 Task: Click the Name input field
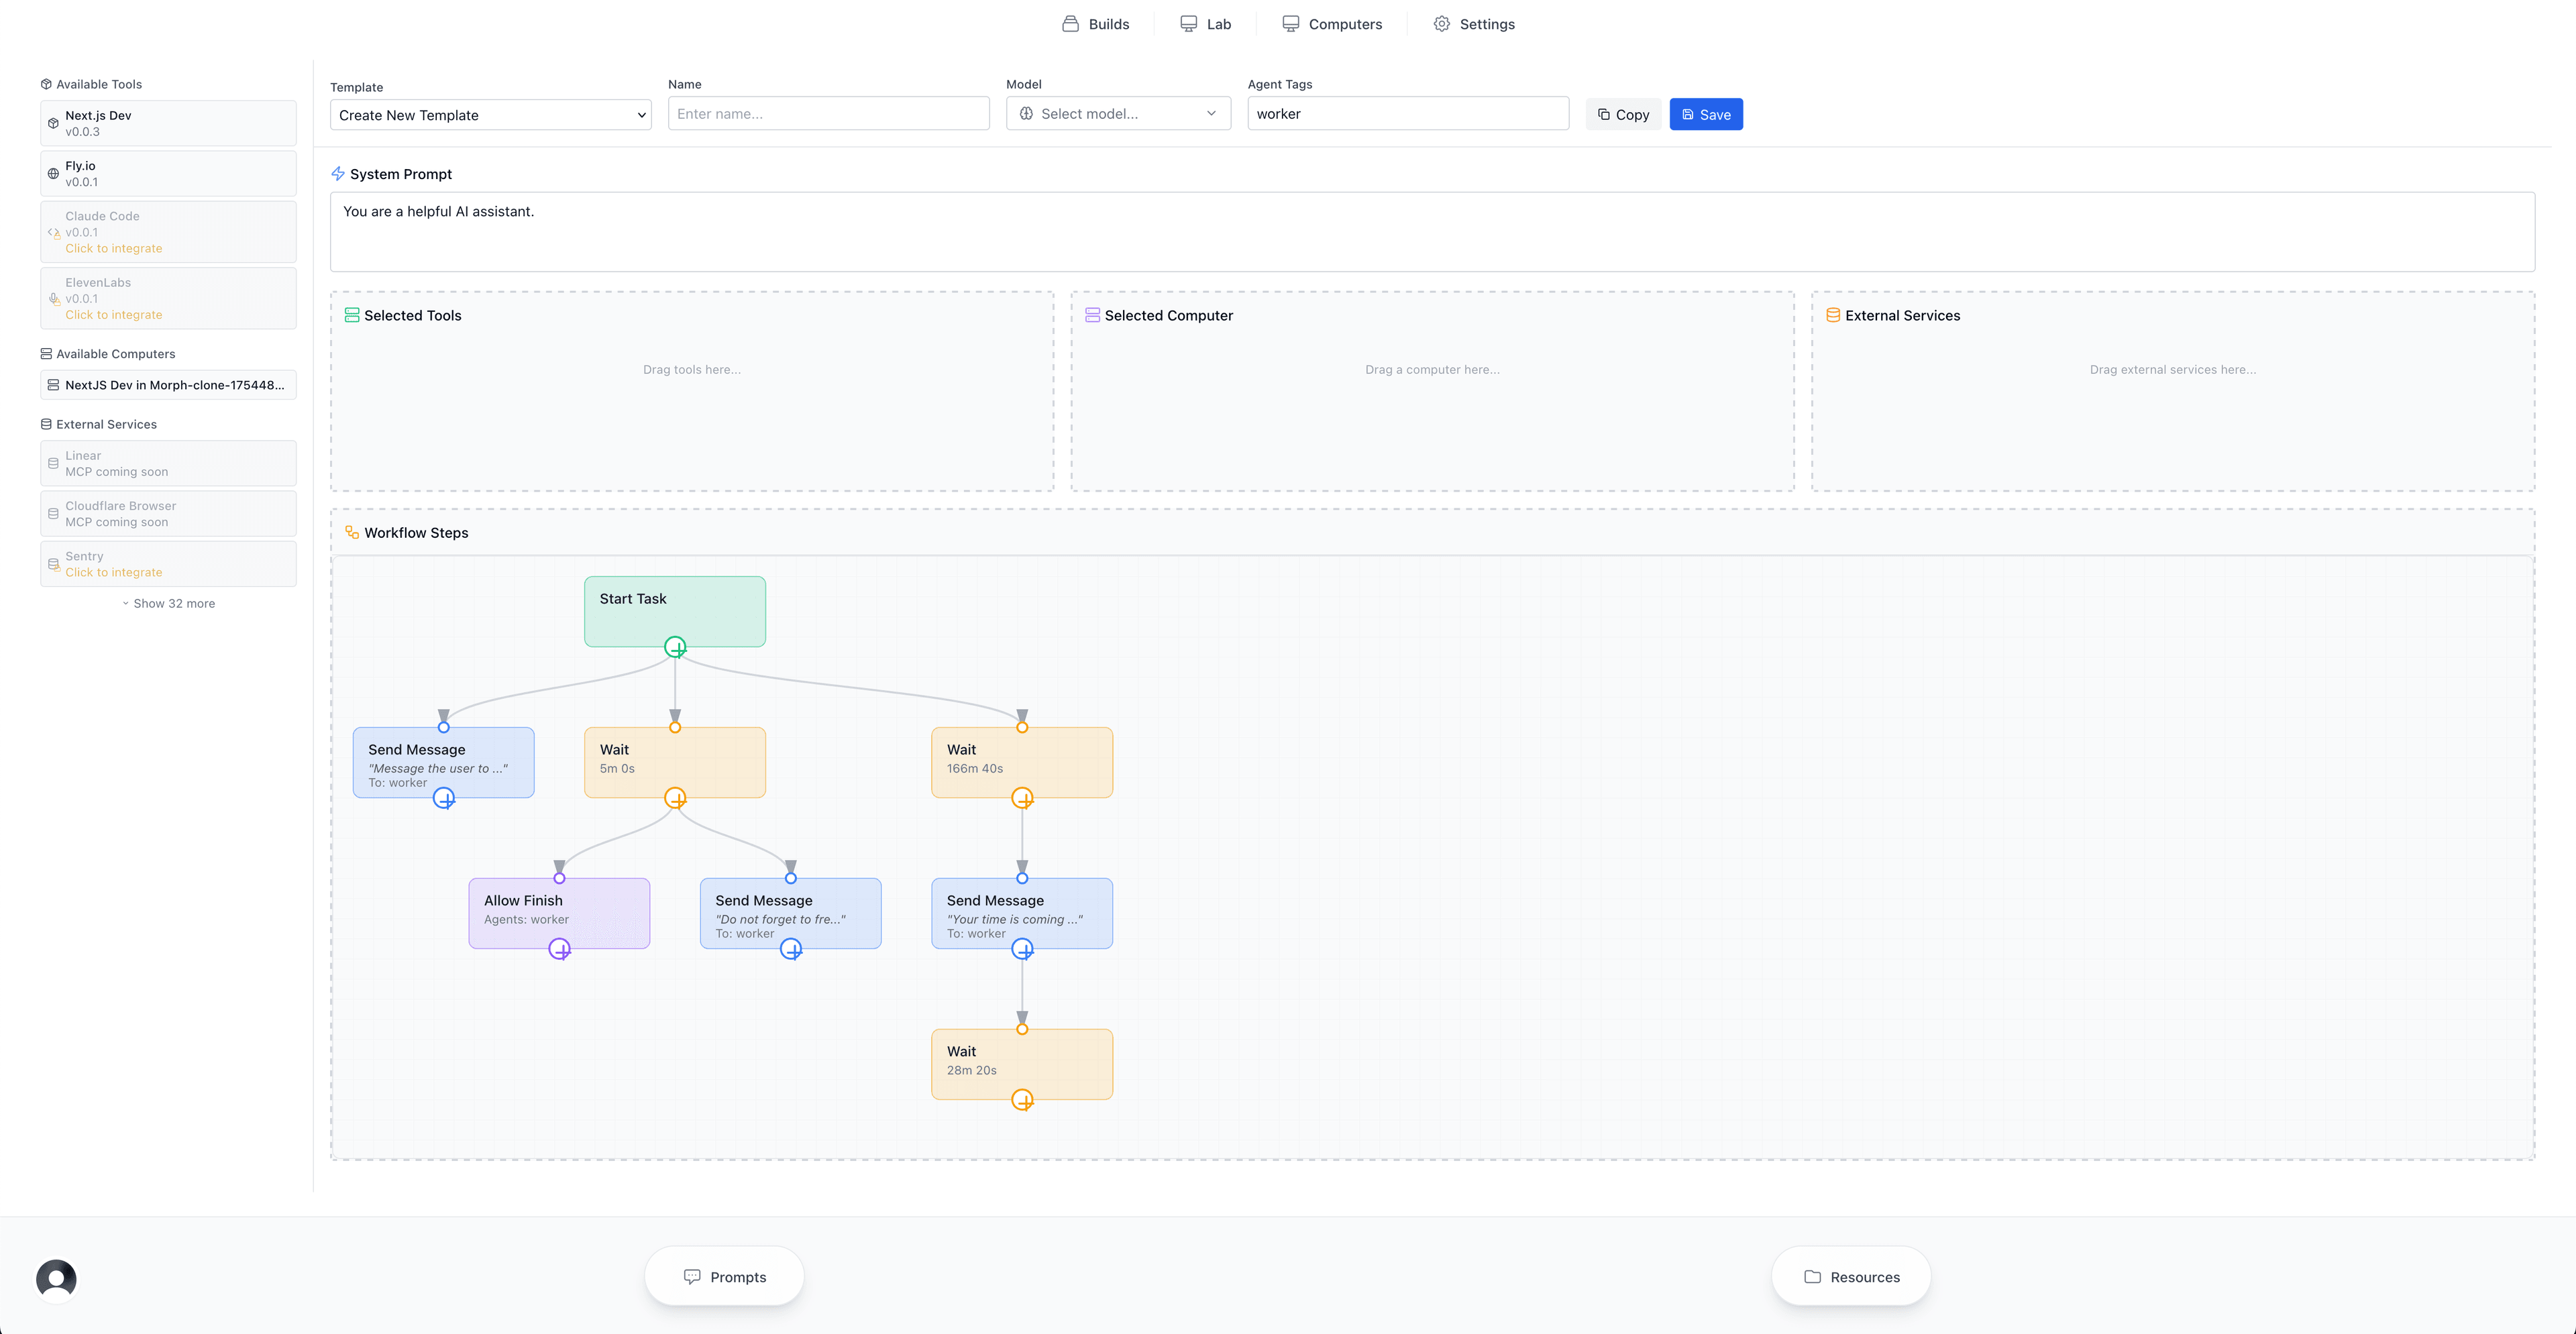828,114
